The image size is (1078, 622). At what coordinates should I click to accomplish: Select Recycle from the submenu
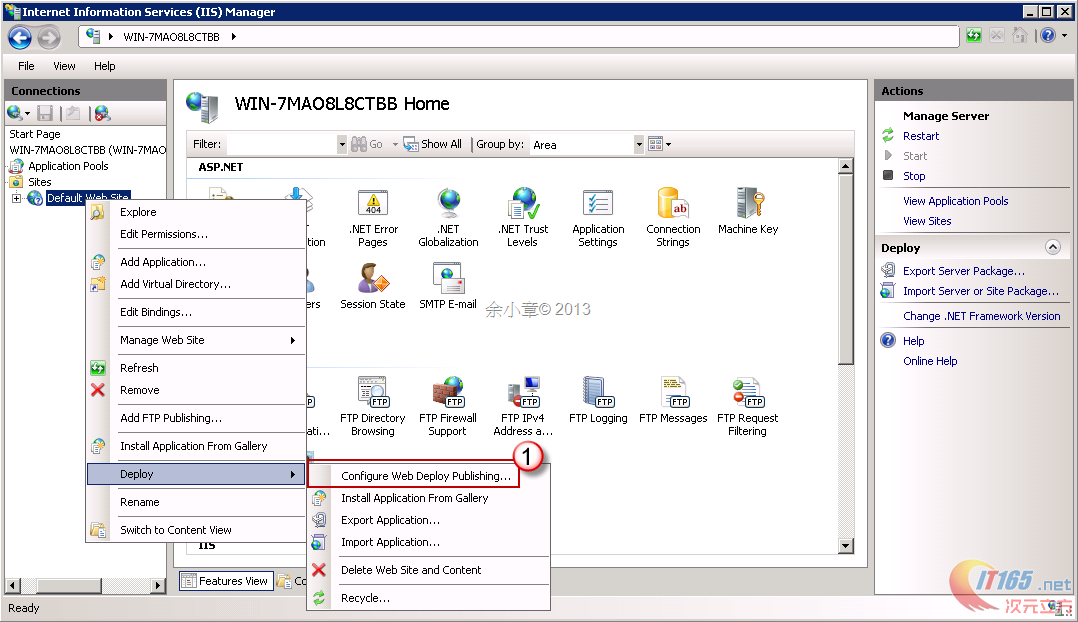tap(365, 599)
